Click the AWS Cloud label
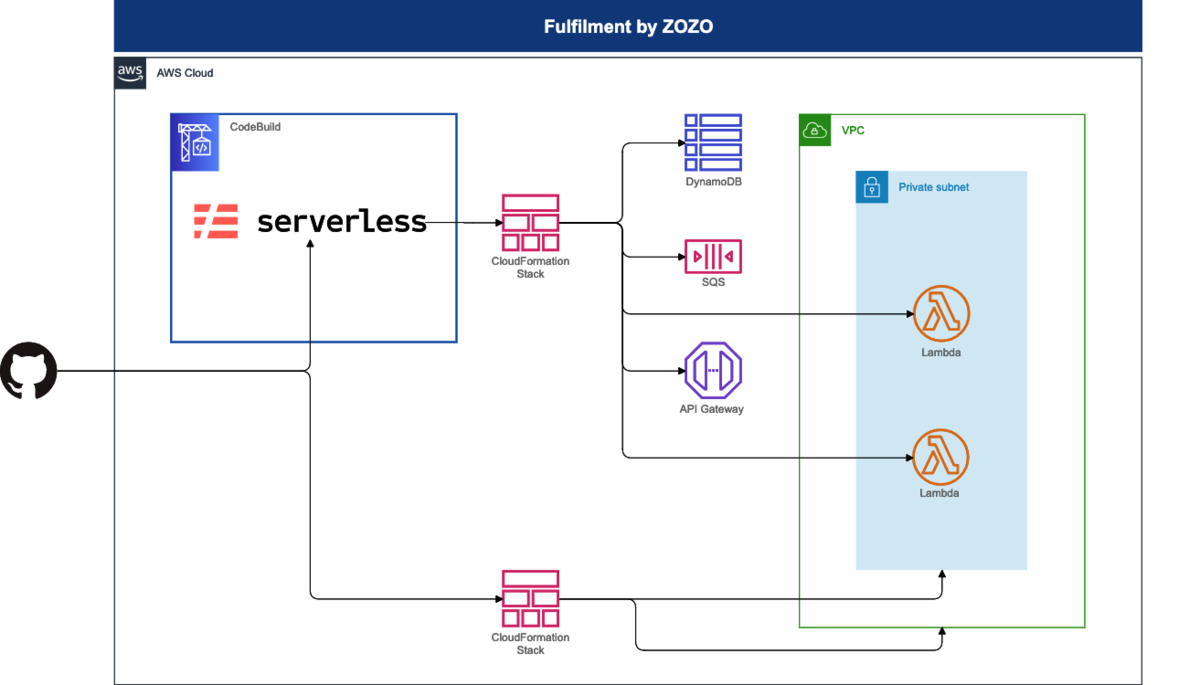 tap(185, 73)
